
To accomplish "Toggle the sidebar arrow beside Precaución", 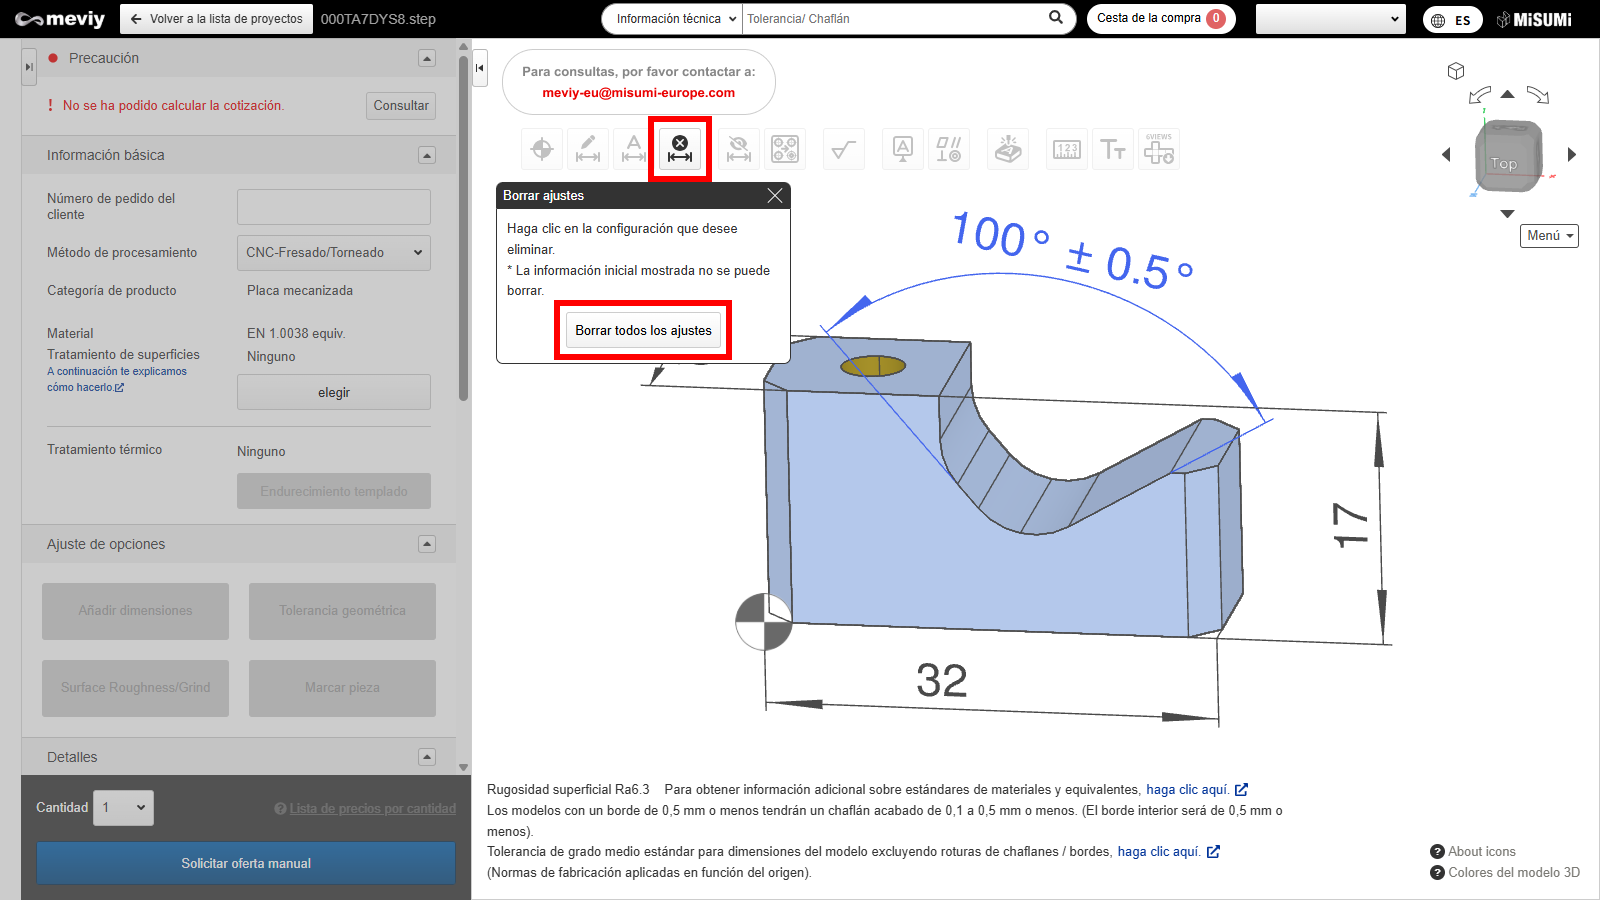I will (29, 67).
